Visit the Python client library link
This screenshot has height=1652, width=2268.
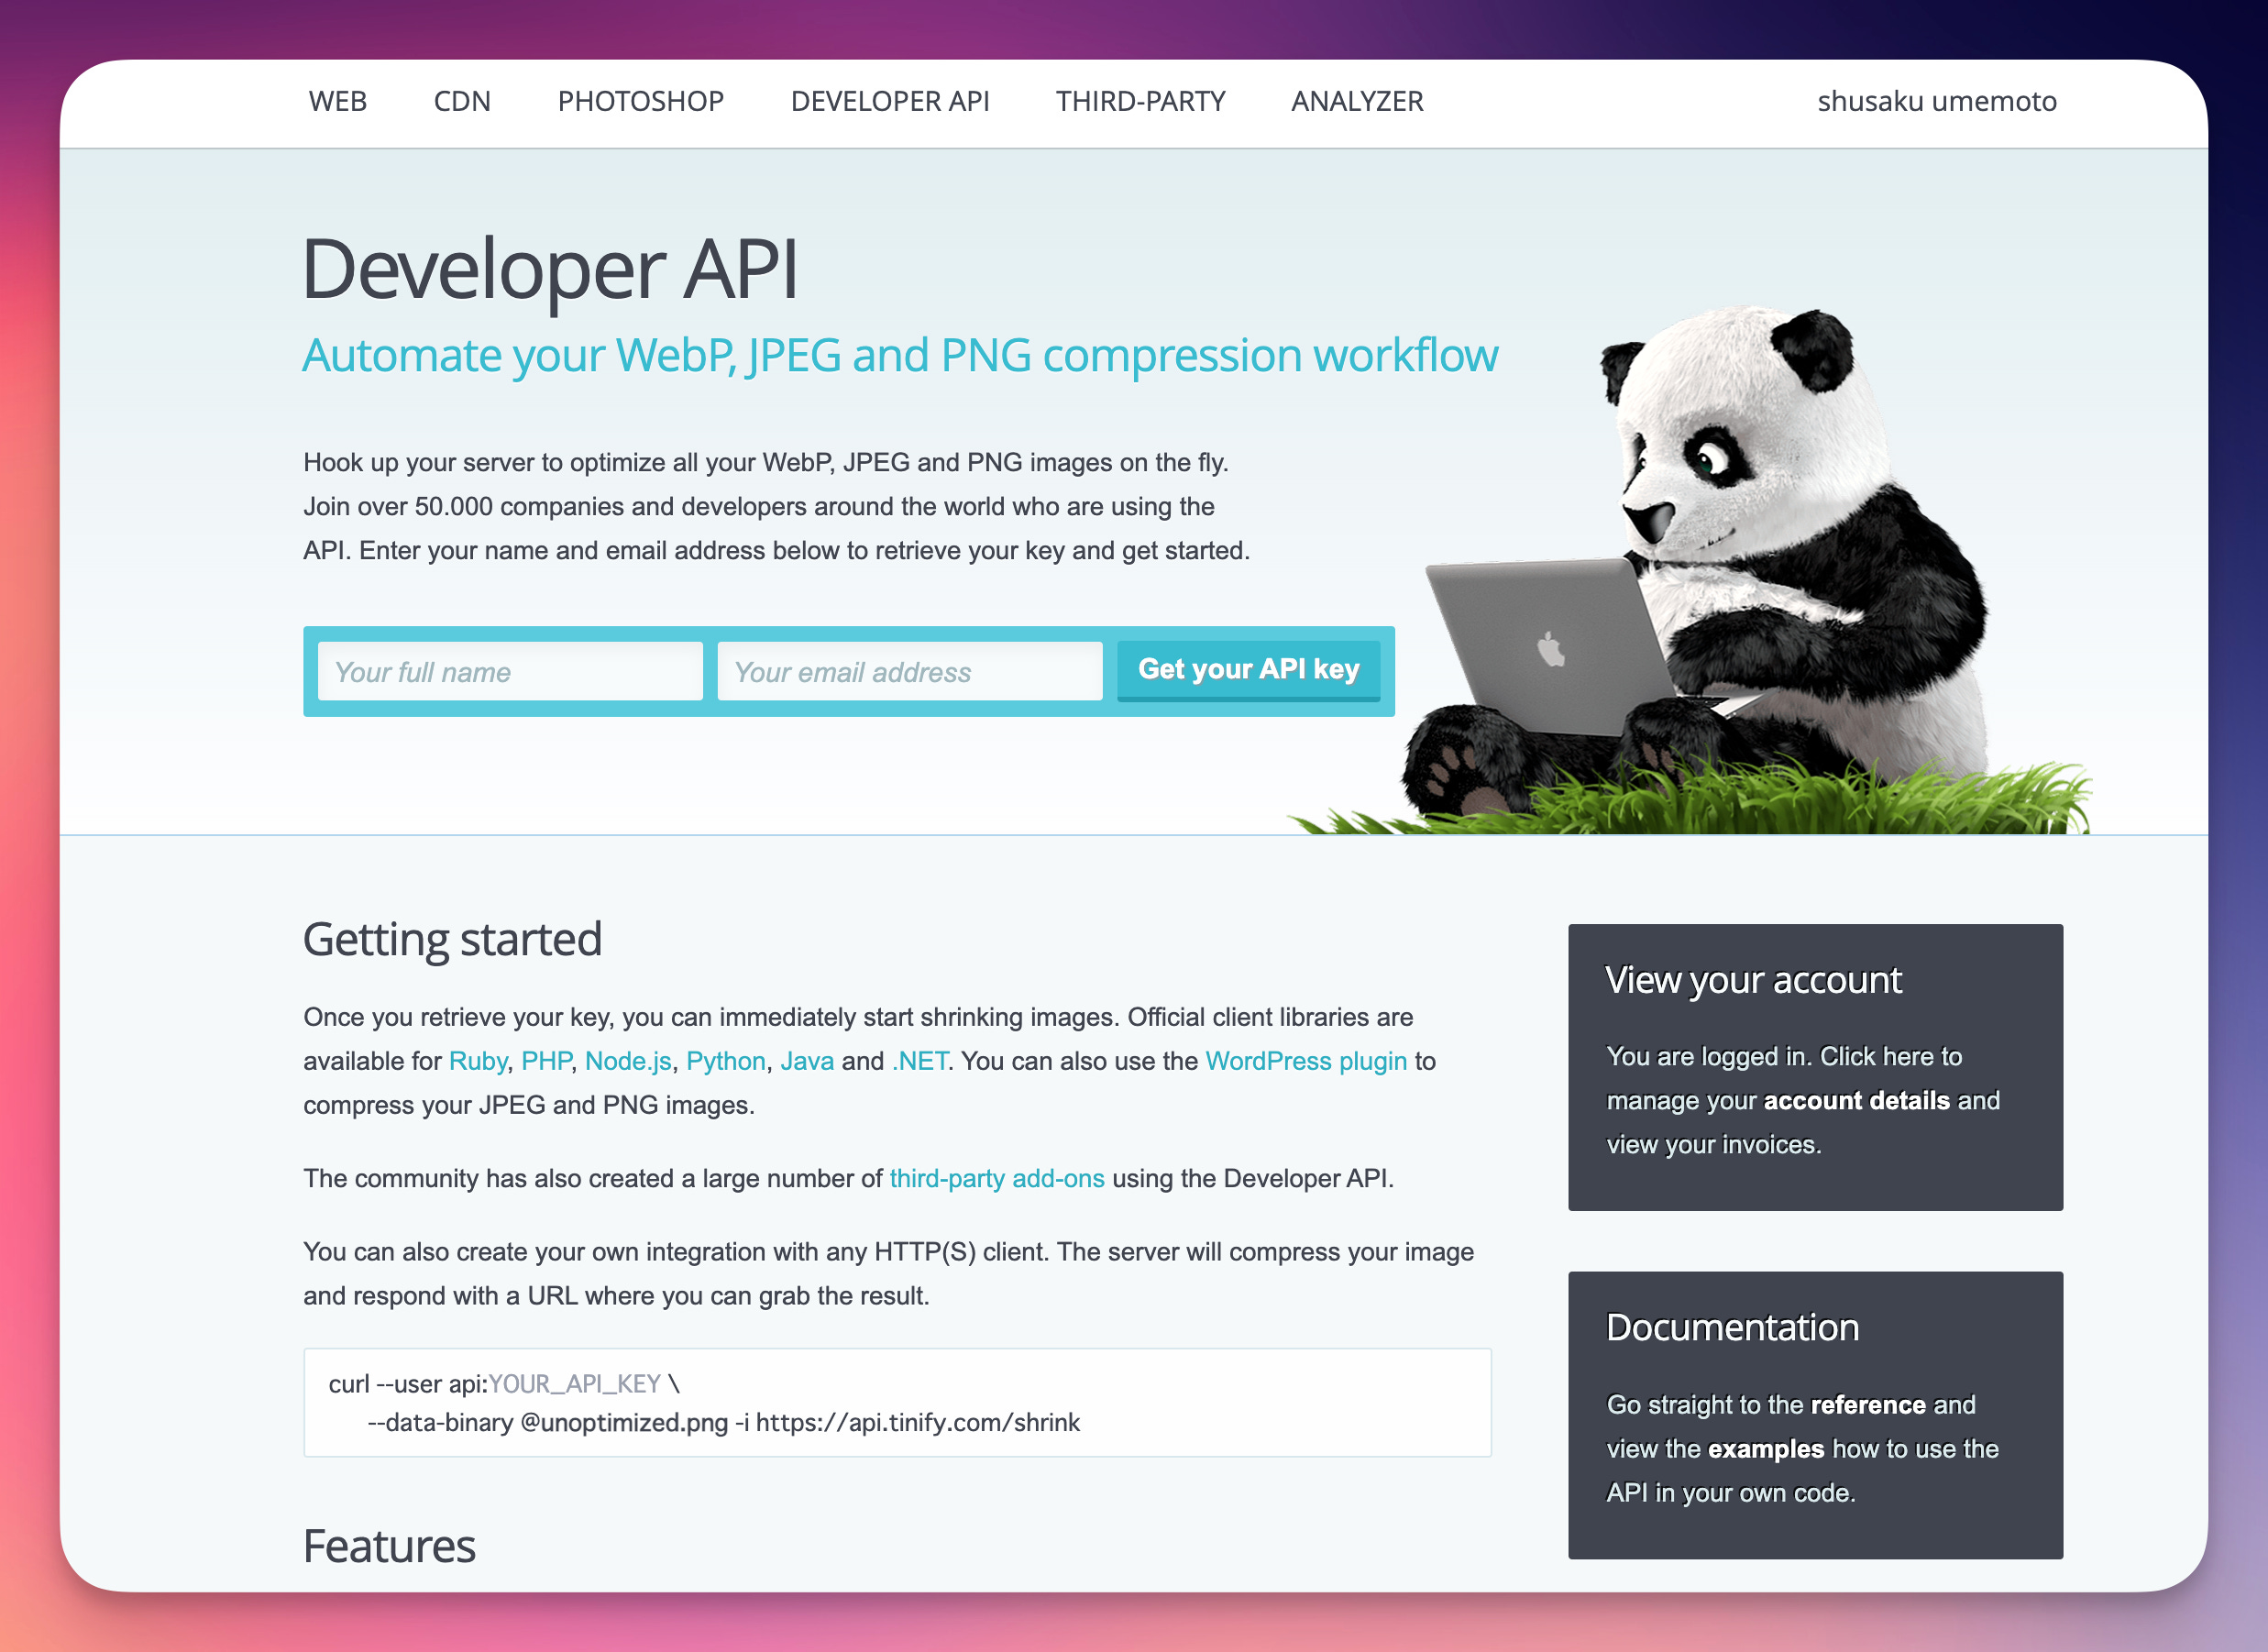point(725,1061)
